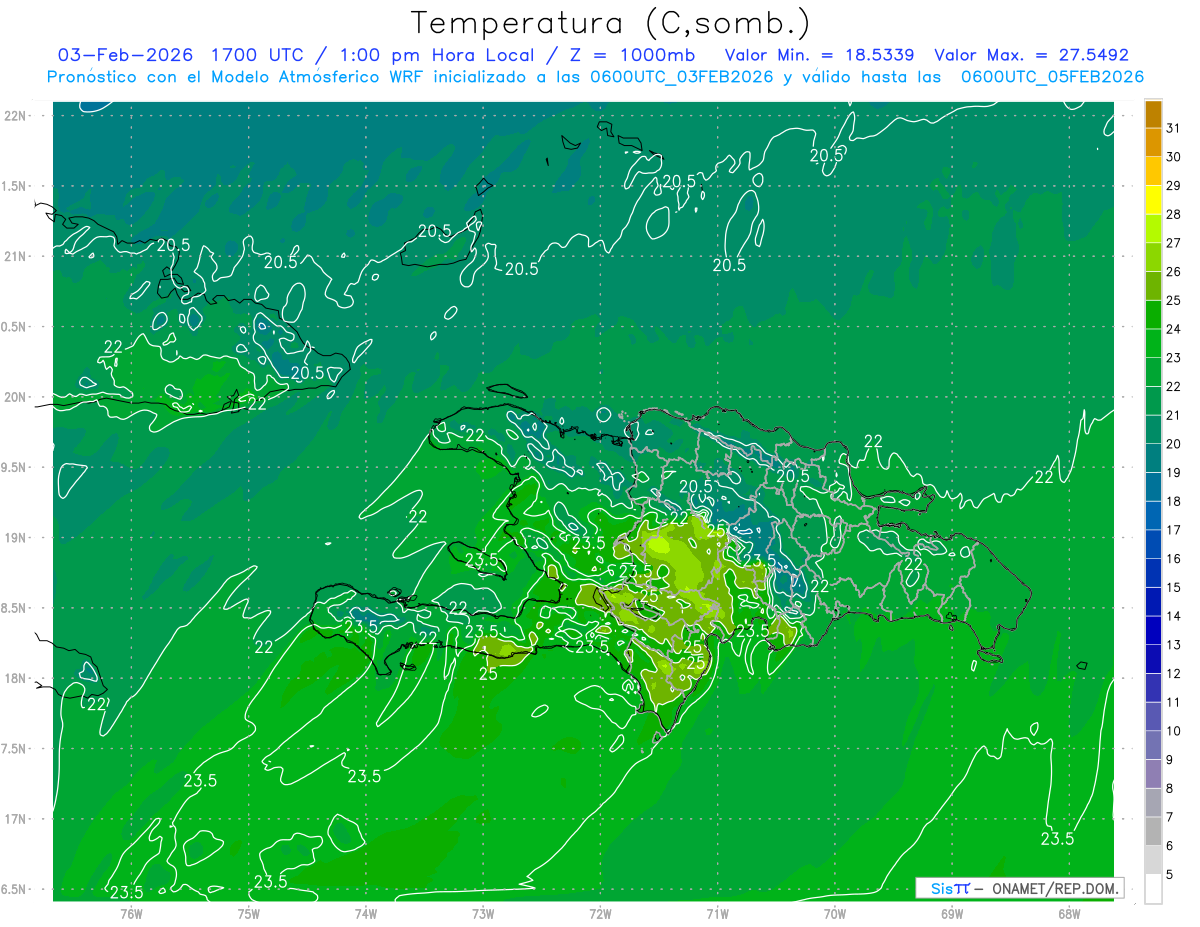Click the '25' label on the color scale
1200x927 pixels.
point(1173,300)
